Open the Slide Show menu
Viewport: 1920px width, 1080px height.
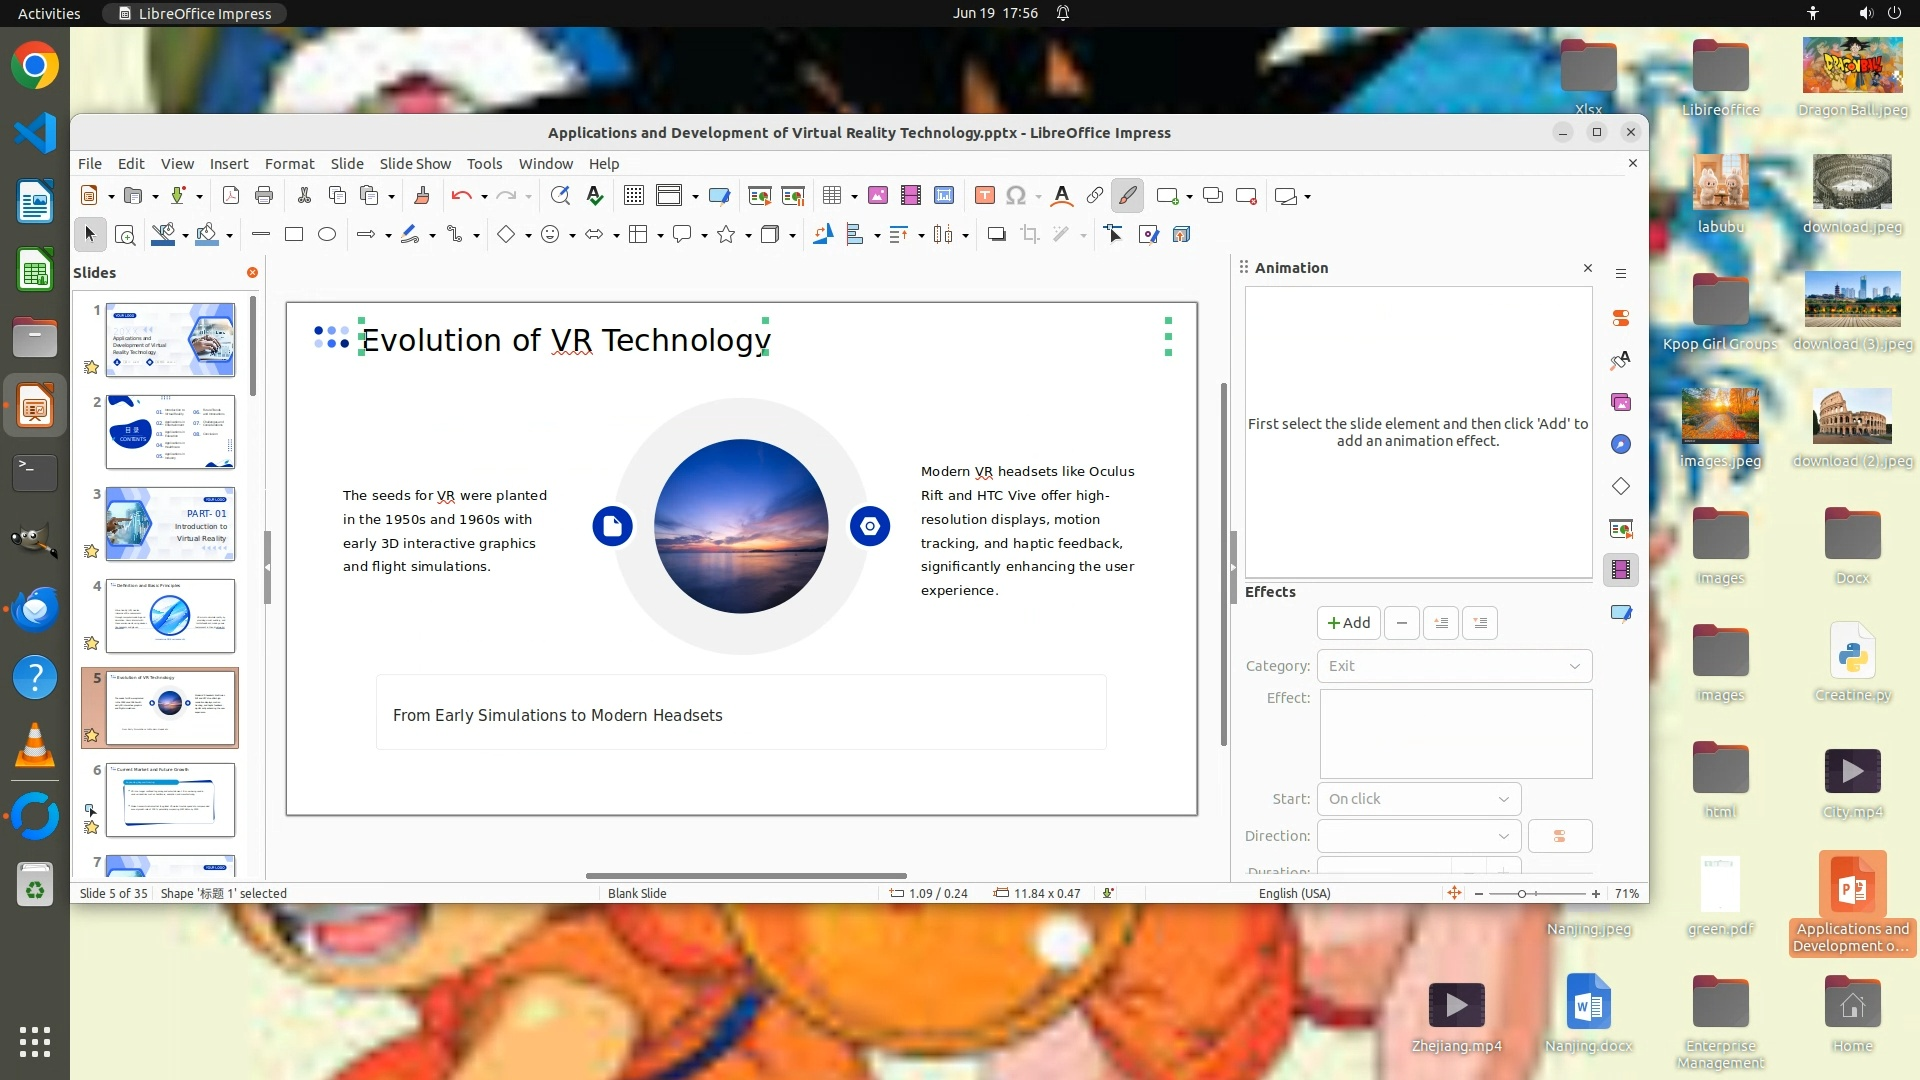pyautogui.click(x=415, y=164)
